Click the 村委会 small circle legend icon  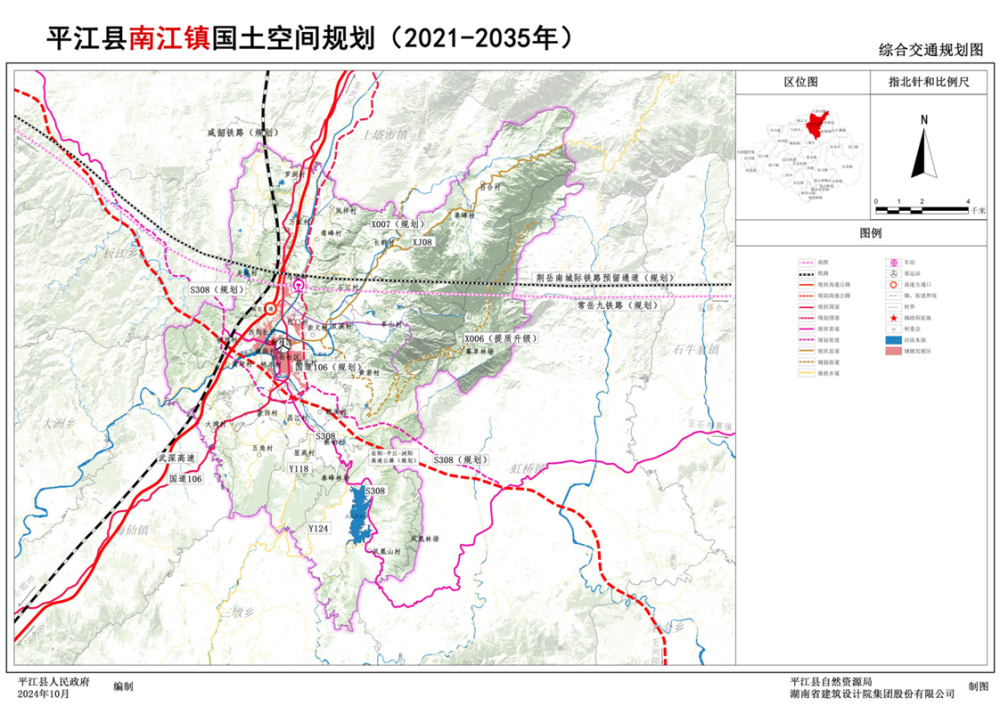(x=892, y=328)
